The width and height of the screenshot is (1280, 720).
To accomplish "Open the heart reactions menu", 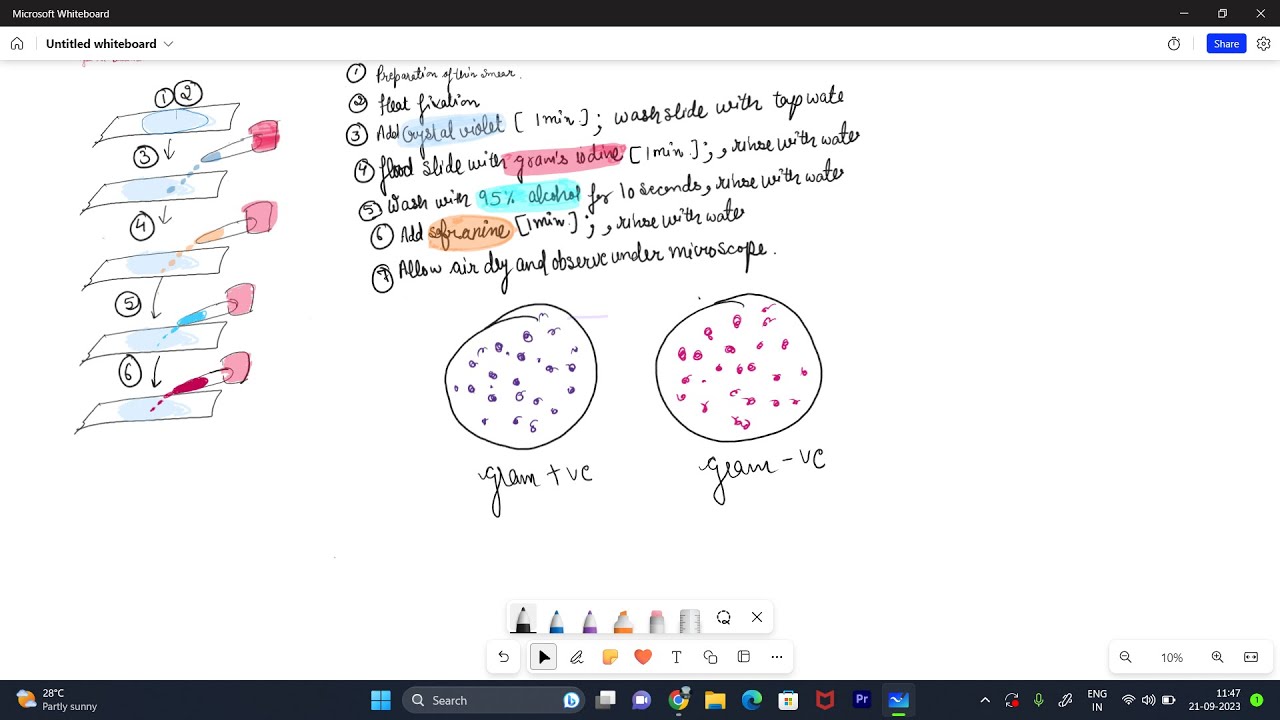I will coord(643,657).
